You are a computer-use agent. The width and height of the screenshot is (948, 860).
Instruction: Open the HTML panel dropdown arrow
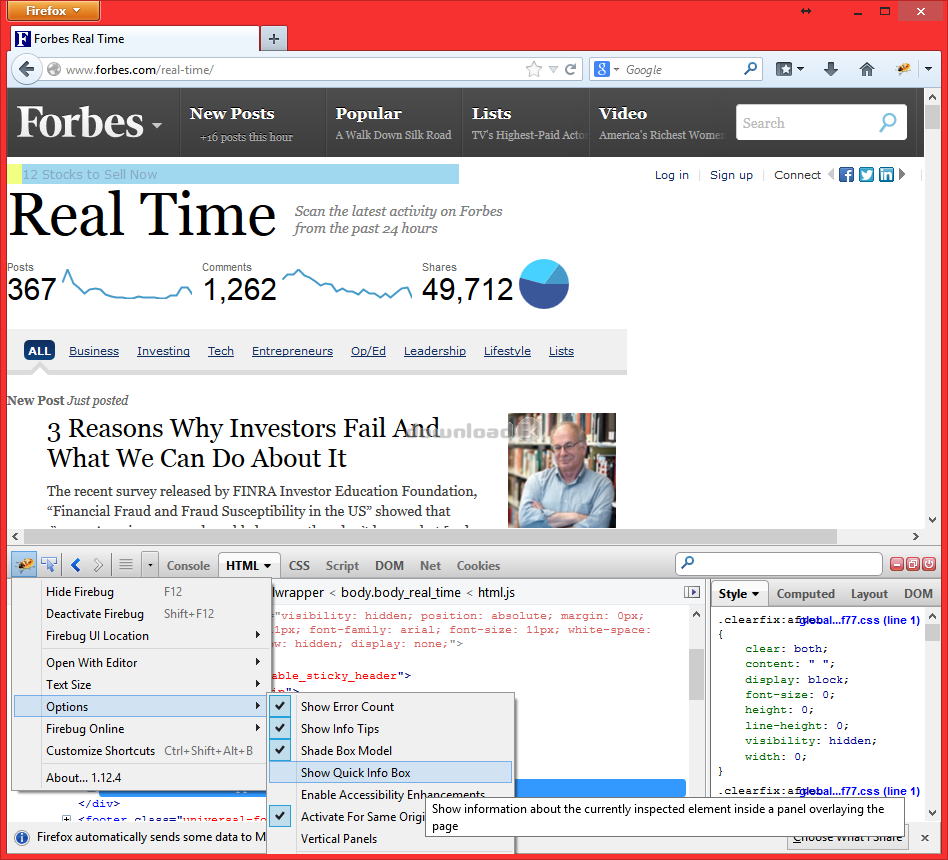[x=267, y=566]
